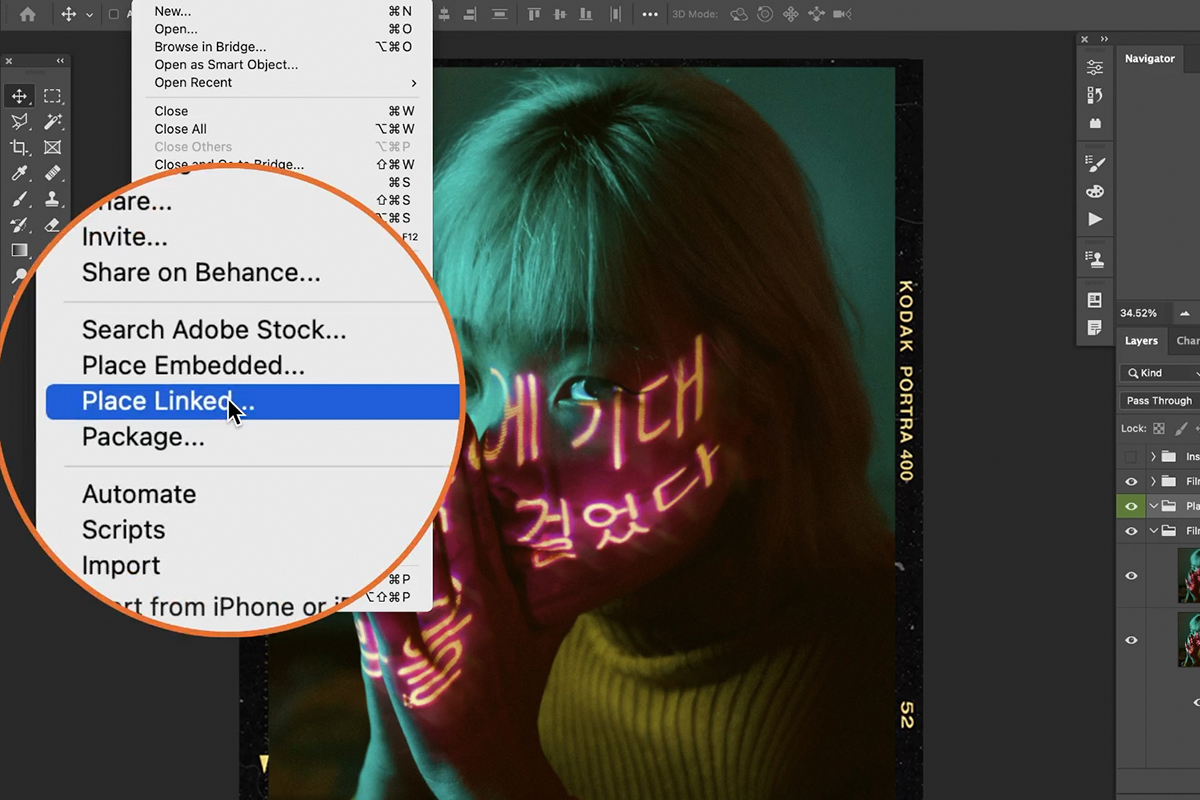Open the Brush Settings panel icon

tap(1095, 161)
